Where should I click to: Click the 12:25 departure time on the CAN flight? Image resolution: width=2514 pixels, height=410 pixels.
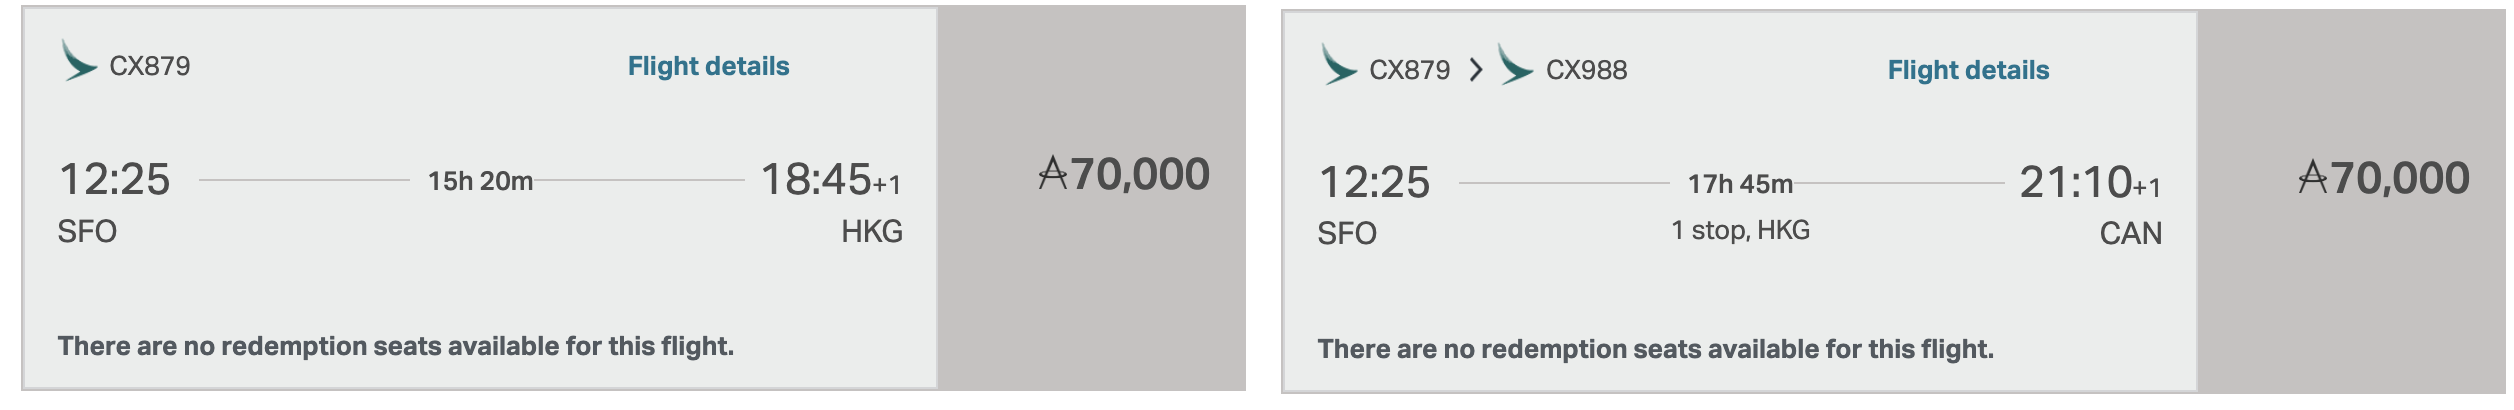point(1374,183)
